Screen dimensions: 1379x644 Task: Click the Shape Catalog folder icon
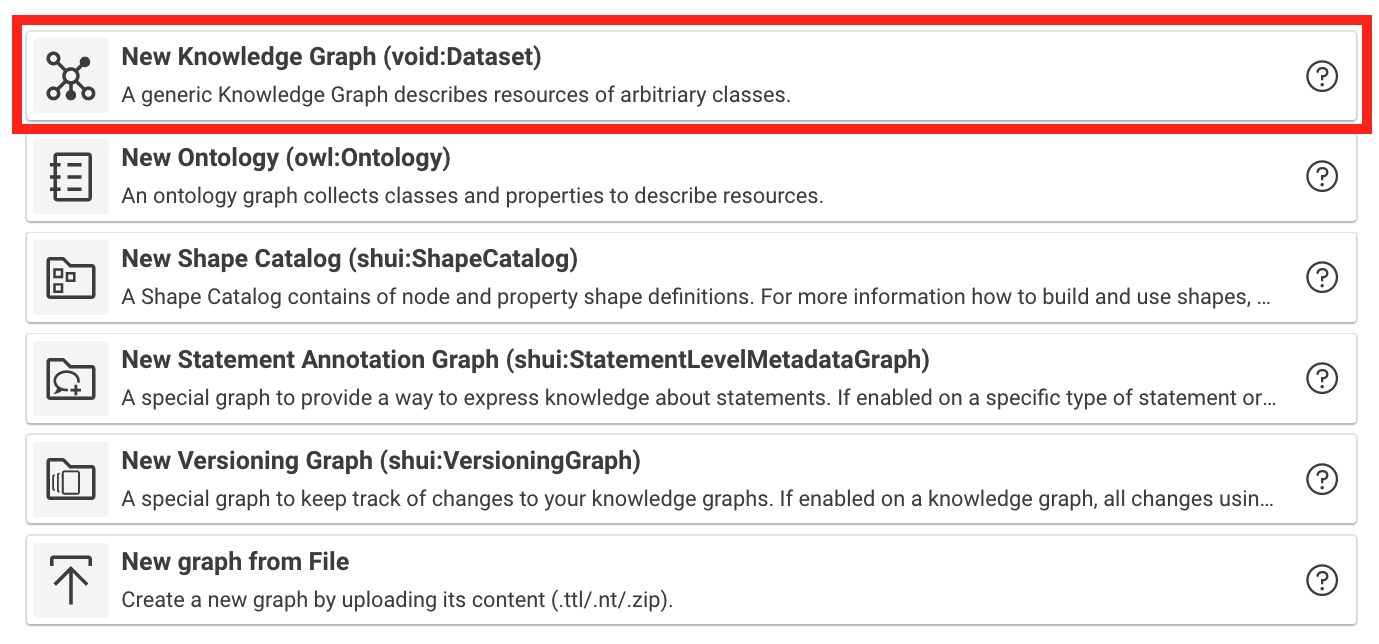tap(71, 278)
